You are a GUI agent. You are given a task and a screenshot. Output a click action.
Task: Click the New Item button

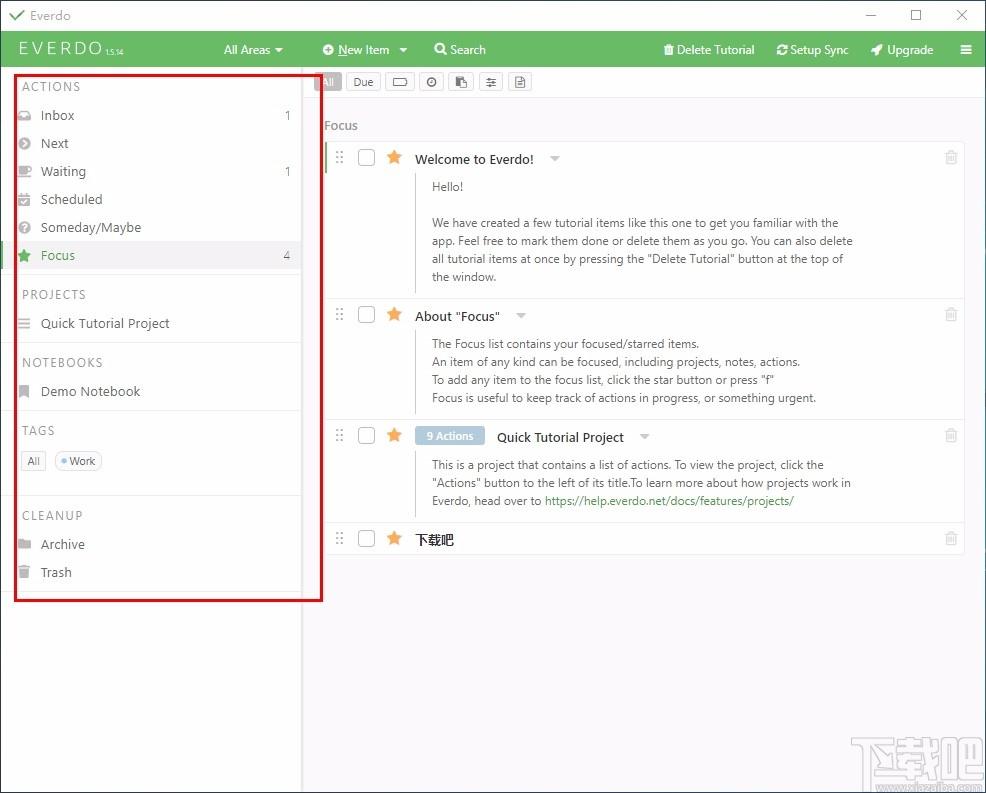coord(356,50)
